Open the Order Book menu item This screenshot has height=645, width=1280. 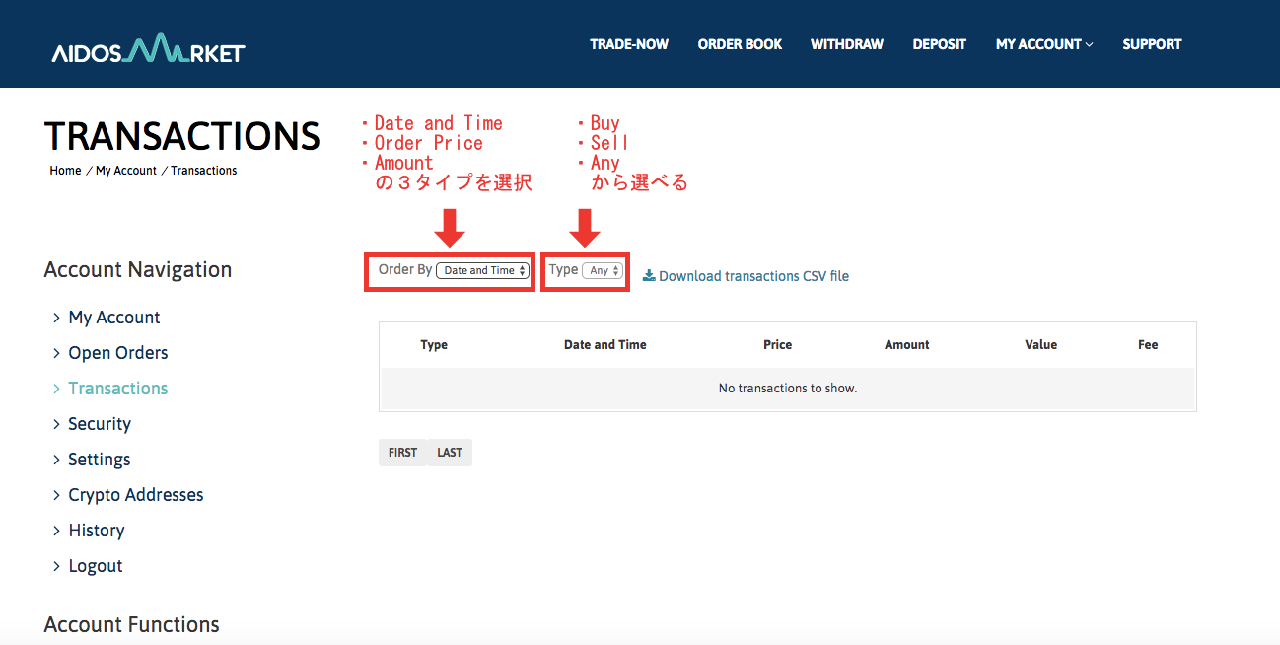(740, 44)
